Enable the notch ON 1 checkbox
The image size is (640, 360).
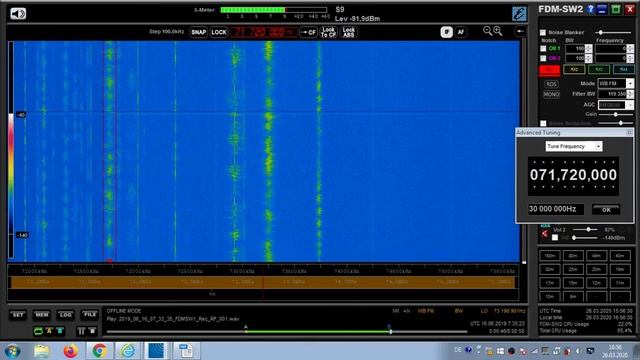pos(543,49)
